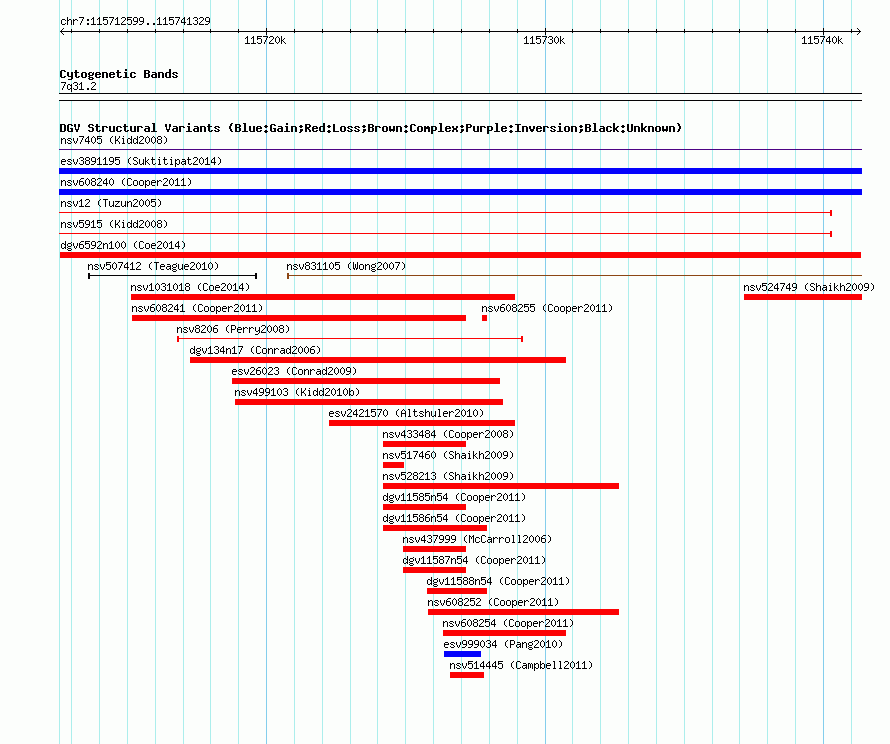Click the nsv517460 (Shaikh2009) label
Image resolution: width=890 pixels, height=744 pixels.
[448, 455]
